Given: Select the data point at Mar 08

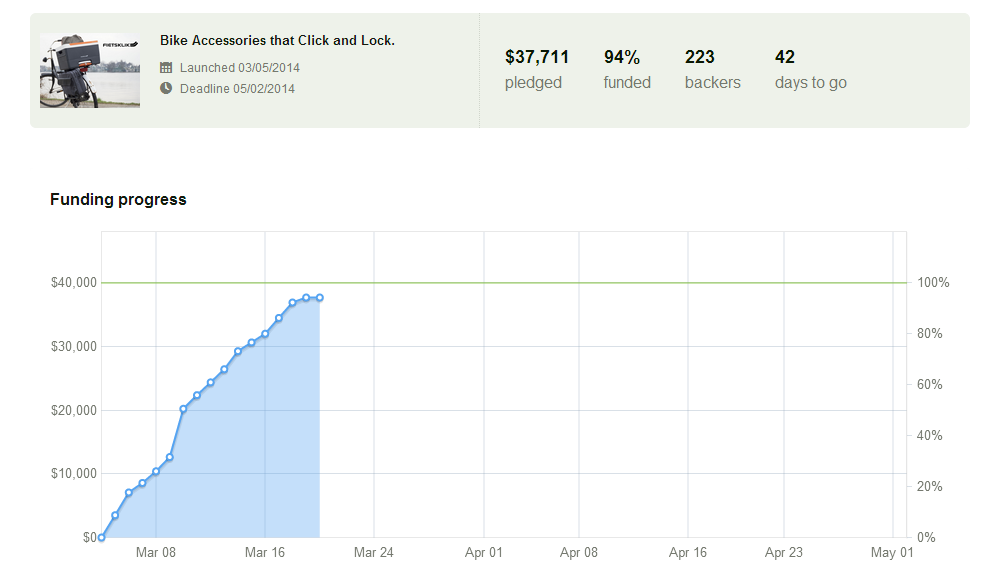Looking at the screenshot, I should coord(156,472).
